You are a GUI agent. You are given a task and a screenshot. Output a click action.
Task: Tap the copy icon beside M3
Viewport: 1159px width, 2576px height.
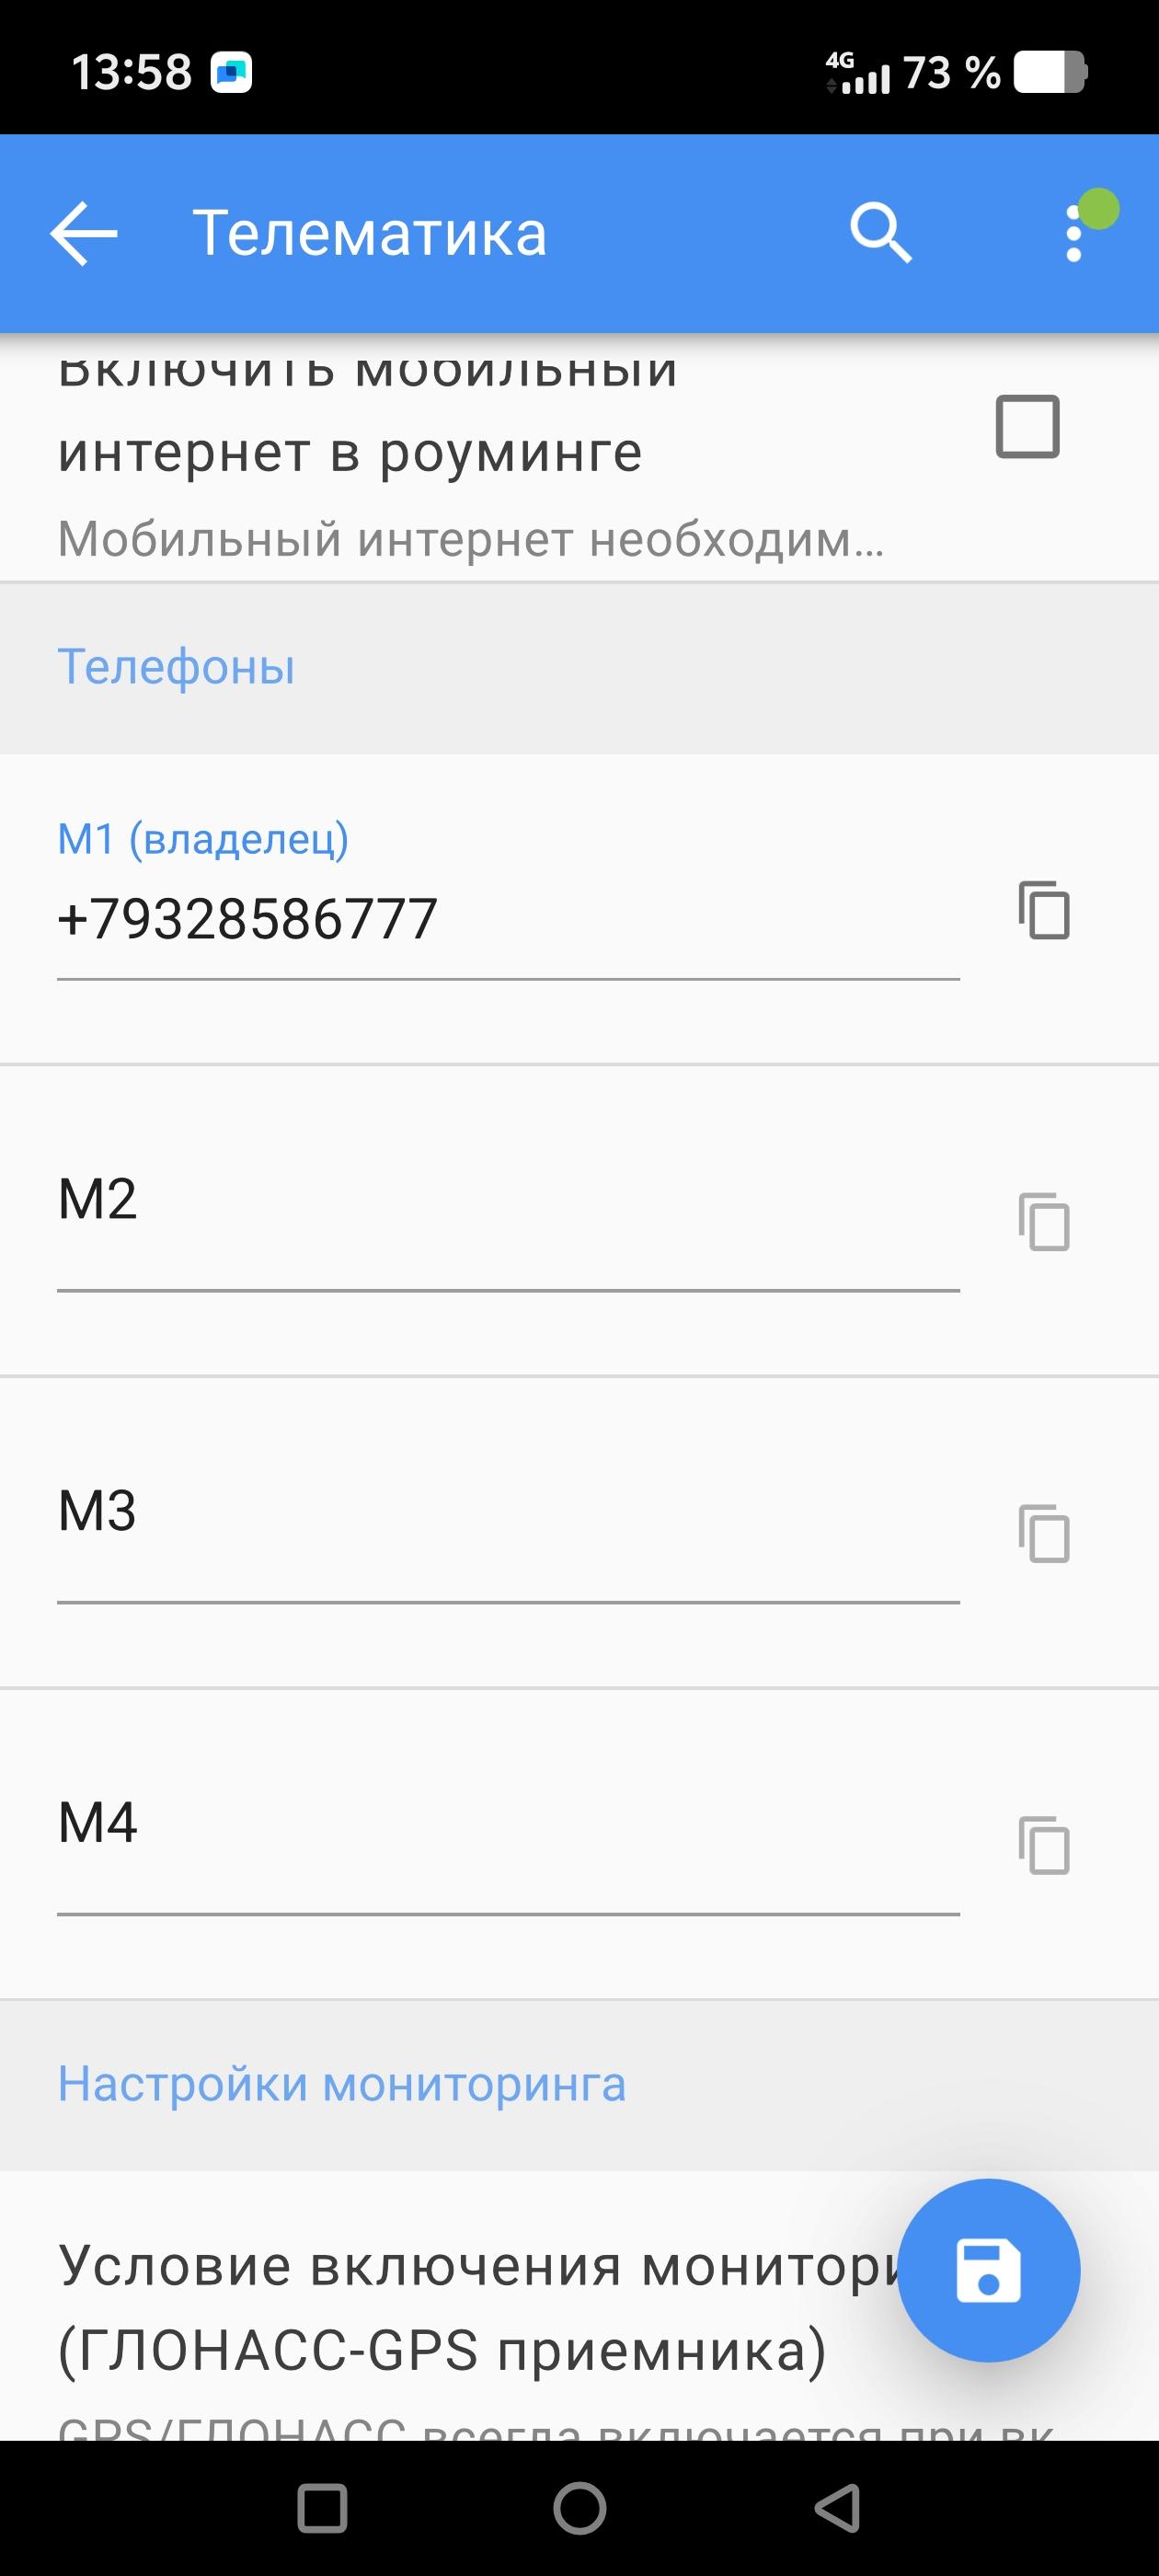point(1044,1534)
